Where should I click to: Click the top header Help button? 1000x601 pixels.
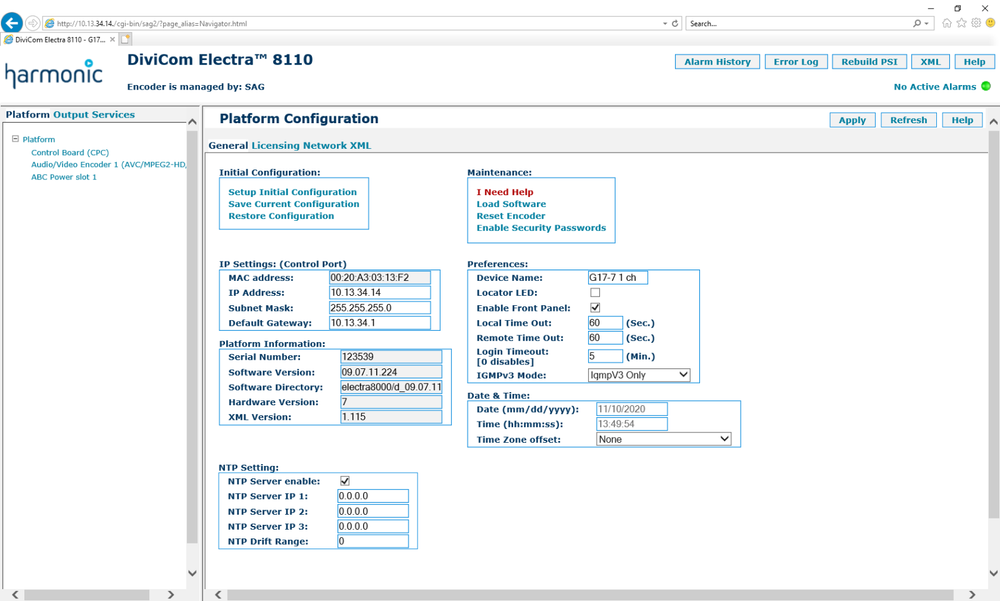click(x=974, y=62)
